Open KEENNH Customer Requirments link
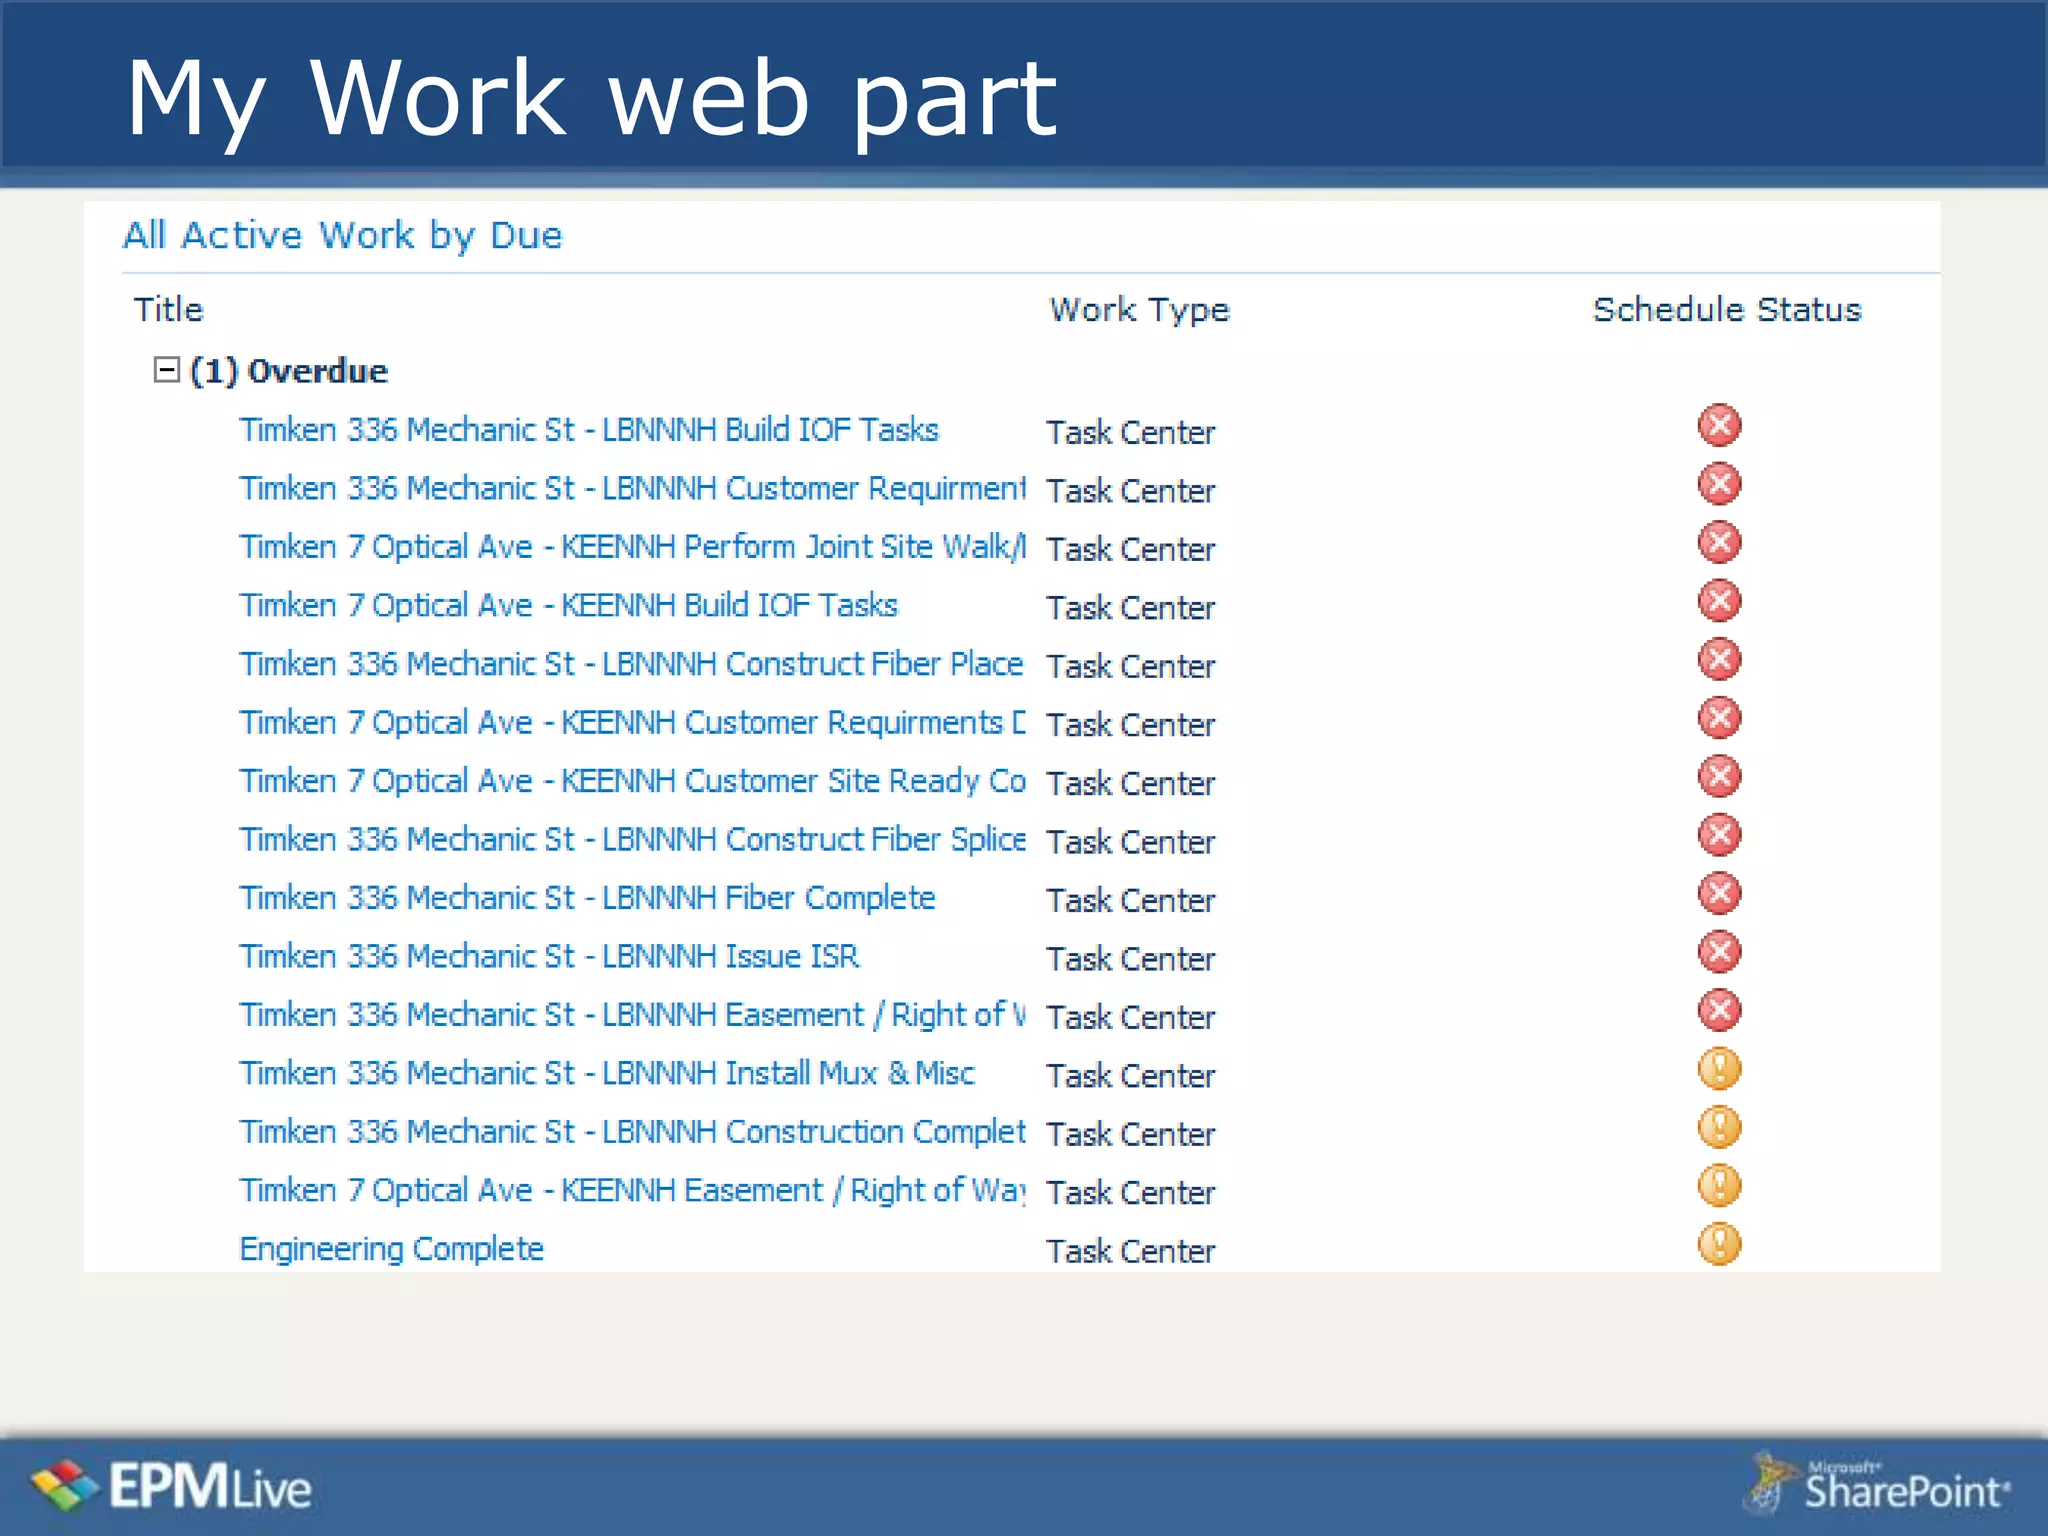The height and width of the screenshot is (1536, 2048). (633, 722)
